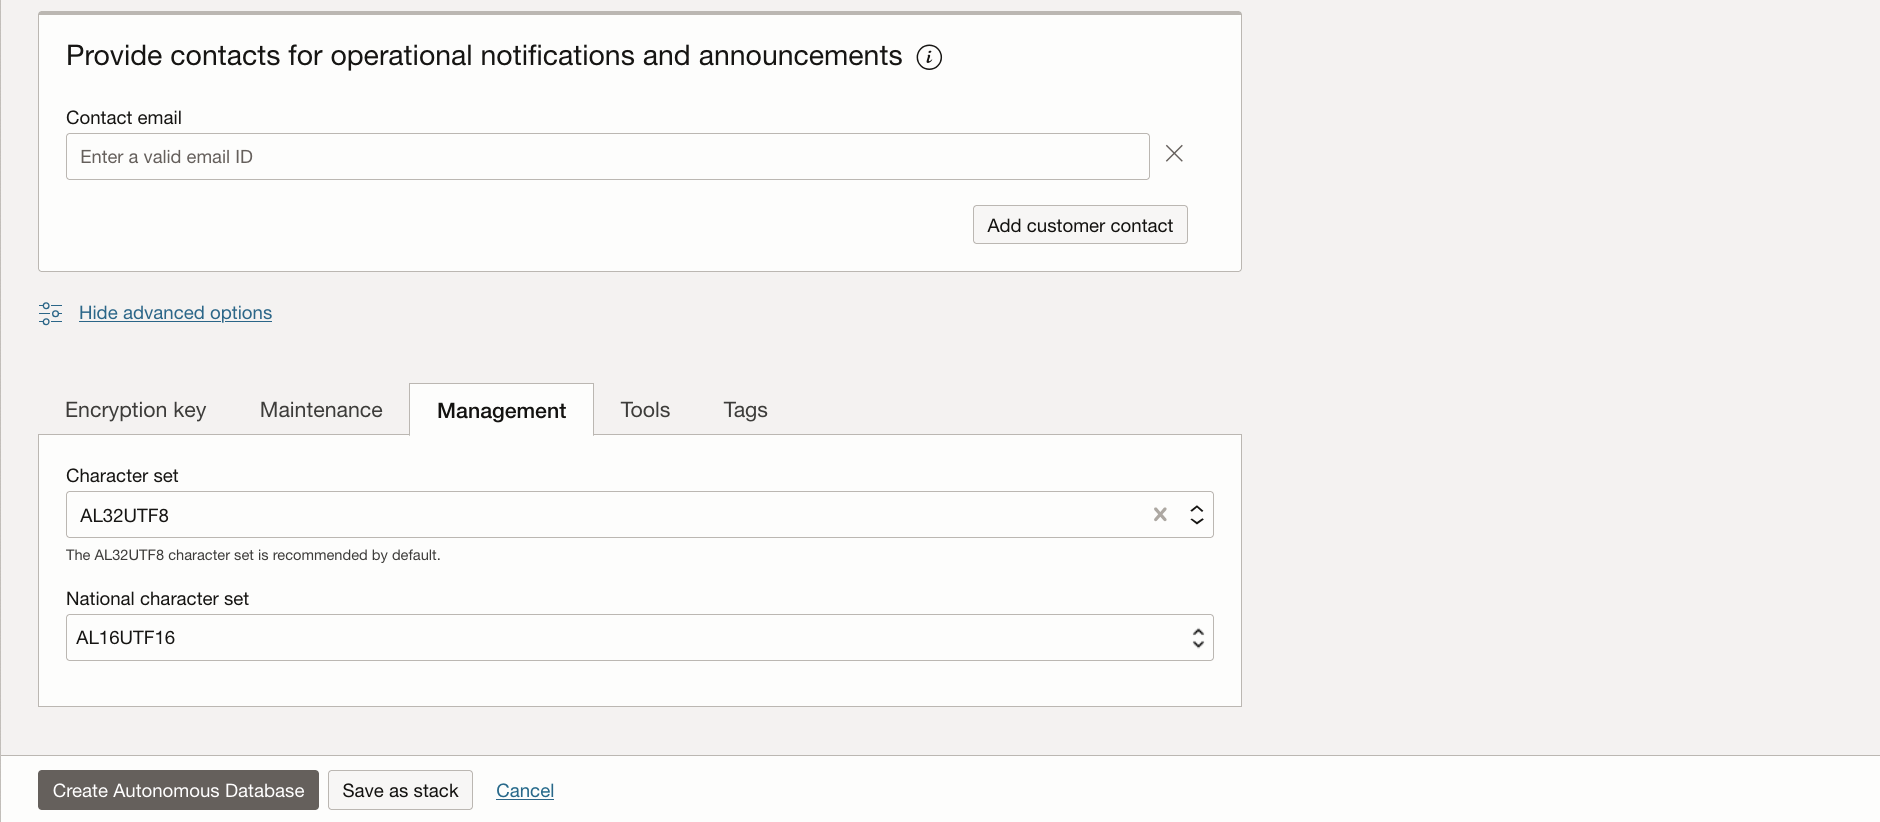This screenshot has height=822, width=1880.
Task: Click the advanced options sliders icon
Action: point(50,313)
